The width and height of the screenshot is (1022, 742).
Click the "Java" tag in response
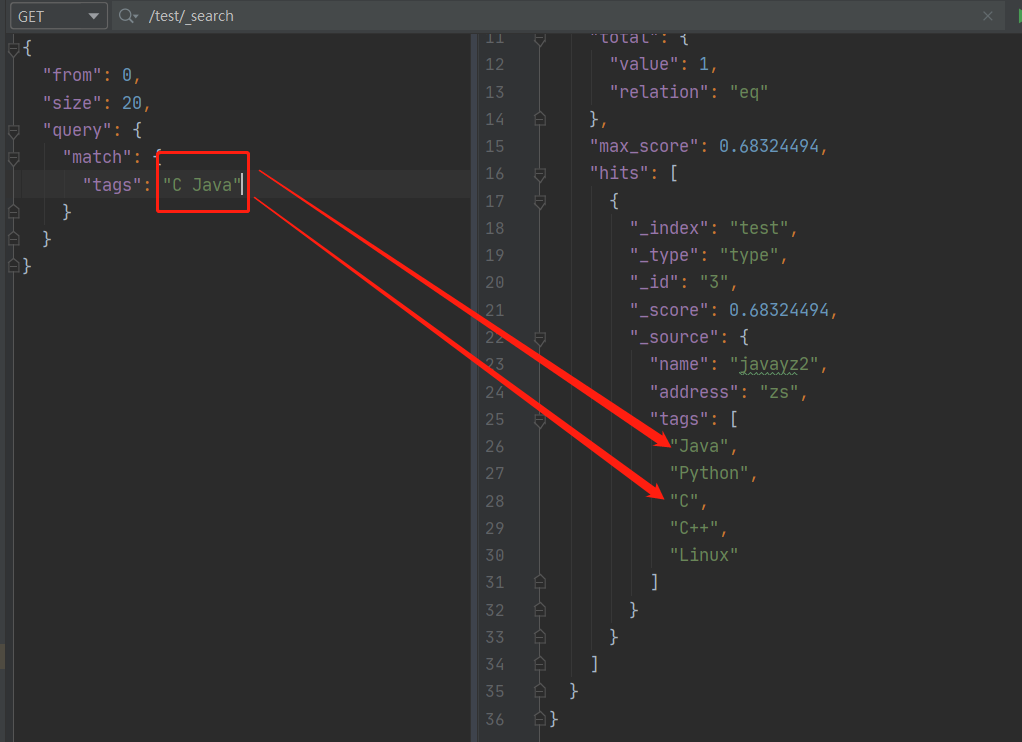pos(699,446)
